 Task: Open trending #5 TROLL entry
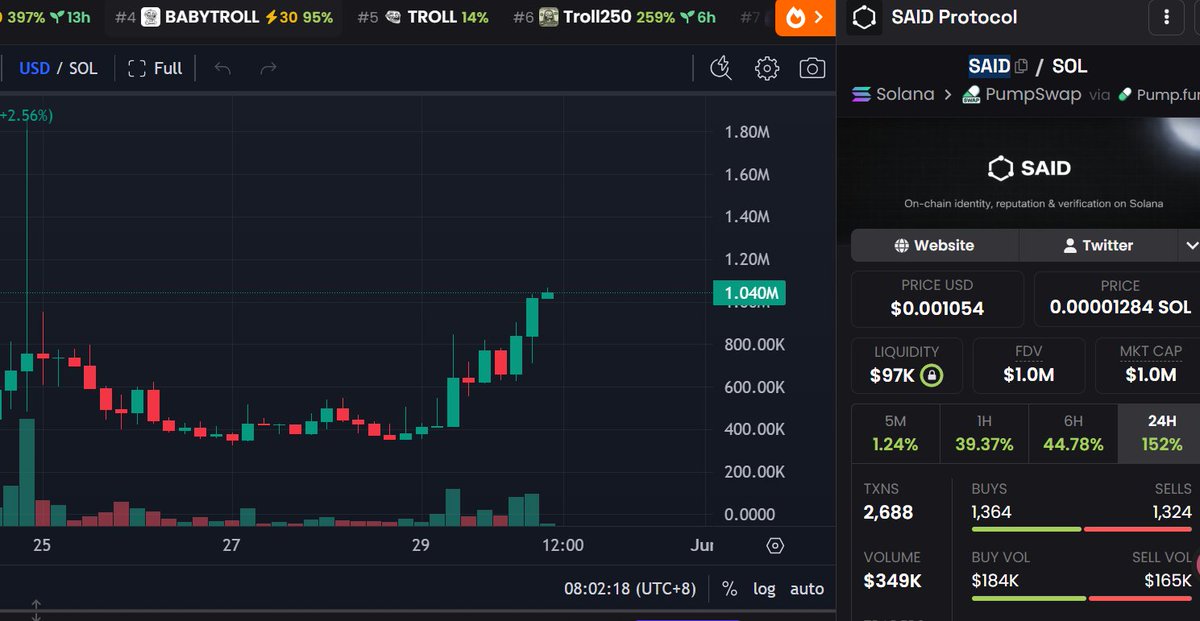point(423,17)
